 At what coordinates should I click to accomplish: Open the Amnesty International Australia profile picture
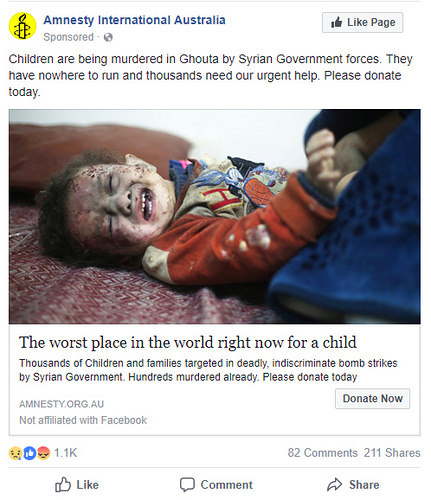coord(22,26)
